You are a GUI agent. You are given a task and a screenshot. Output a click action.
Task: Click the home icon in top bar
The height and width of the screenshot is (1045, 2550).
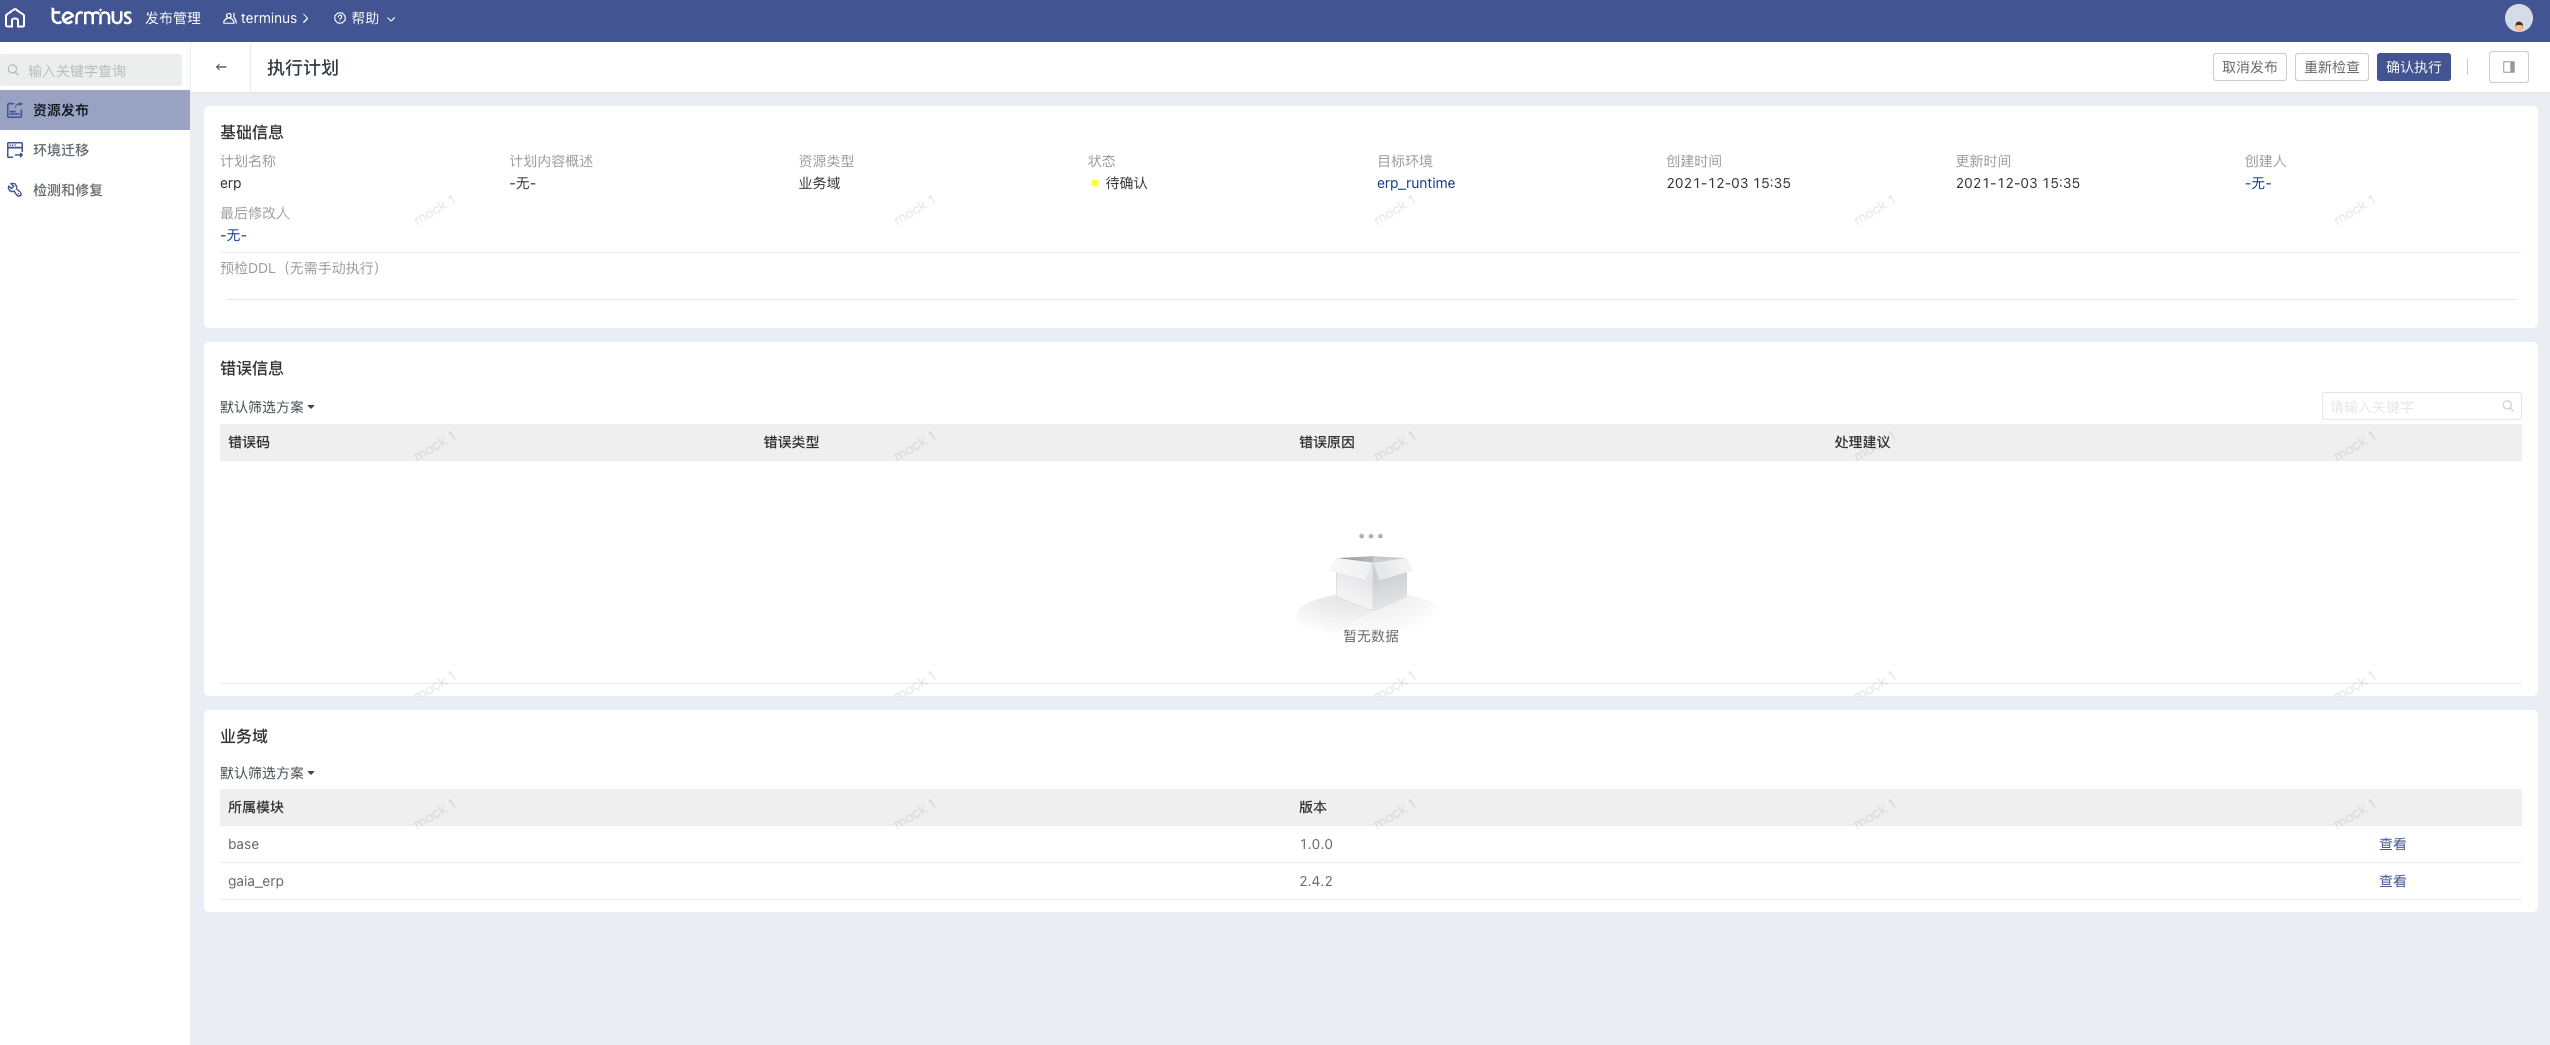pos(15,18)
